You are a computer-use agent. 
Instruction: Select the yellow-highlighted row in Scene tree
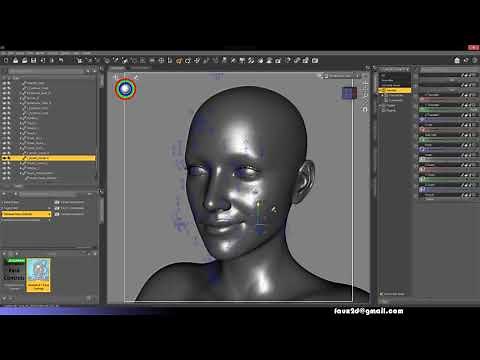click(49, 158)
